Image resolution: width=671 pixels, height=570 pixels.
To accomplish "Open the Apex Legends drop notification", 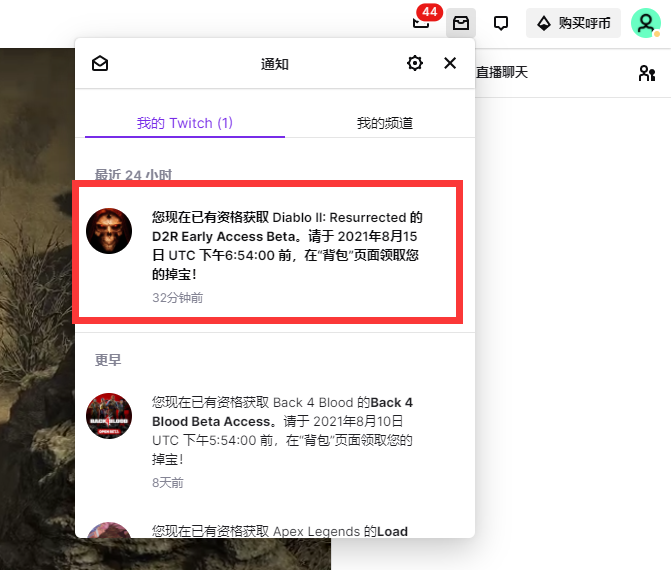I will [x=275, y=529].
